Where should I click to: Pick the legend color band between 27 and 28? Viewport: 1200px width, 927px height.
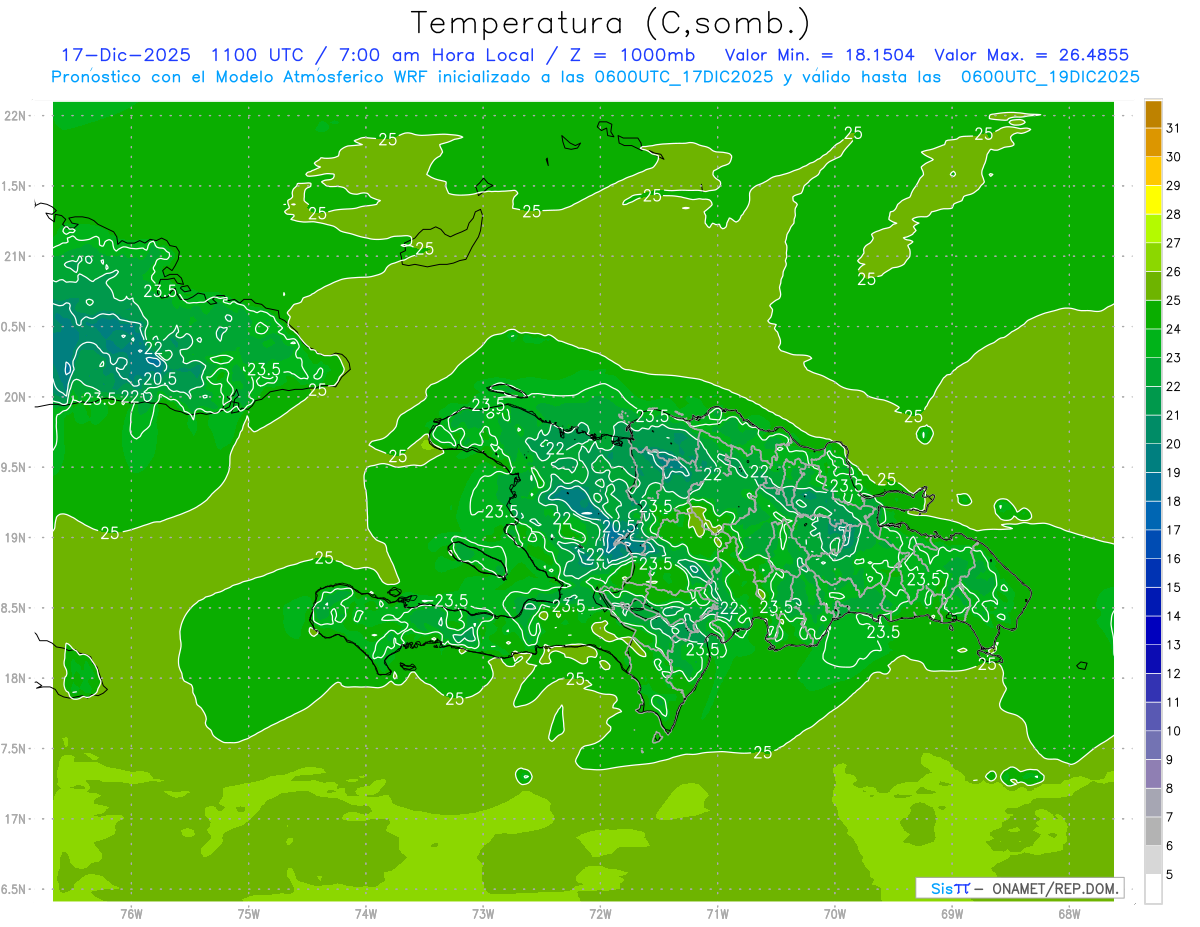(1153, 229)
